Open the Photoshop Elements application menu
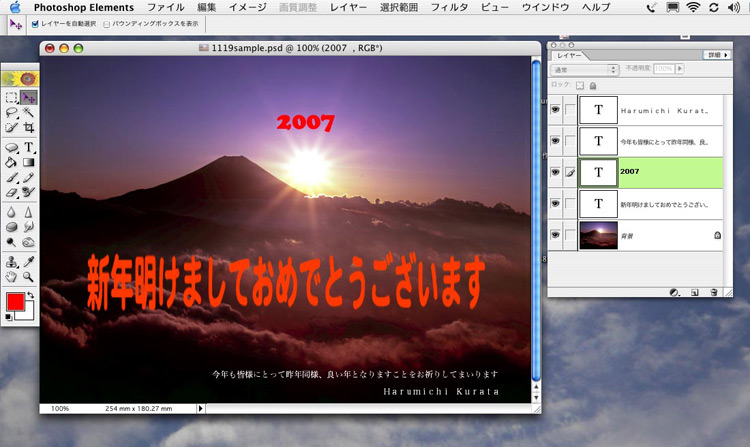The image size is (750, 447). (84, 7)
